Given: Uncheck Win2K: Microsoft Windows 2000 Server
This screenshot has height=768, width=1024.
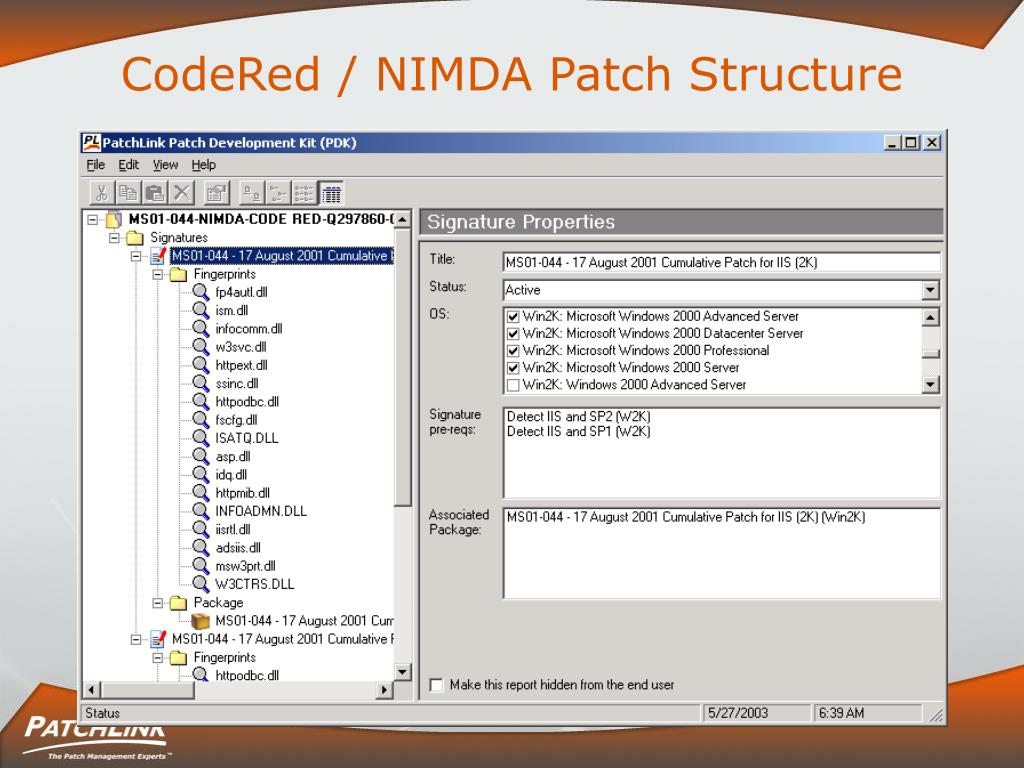Looking at the screenshot, I should coord(513,368).
